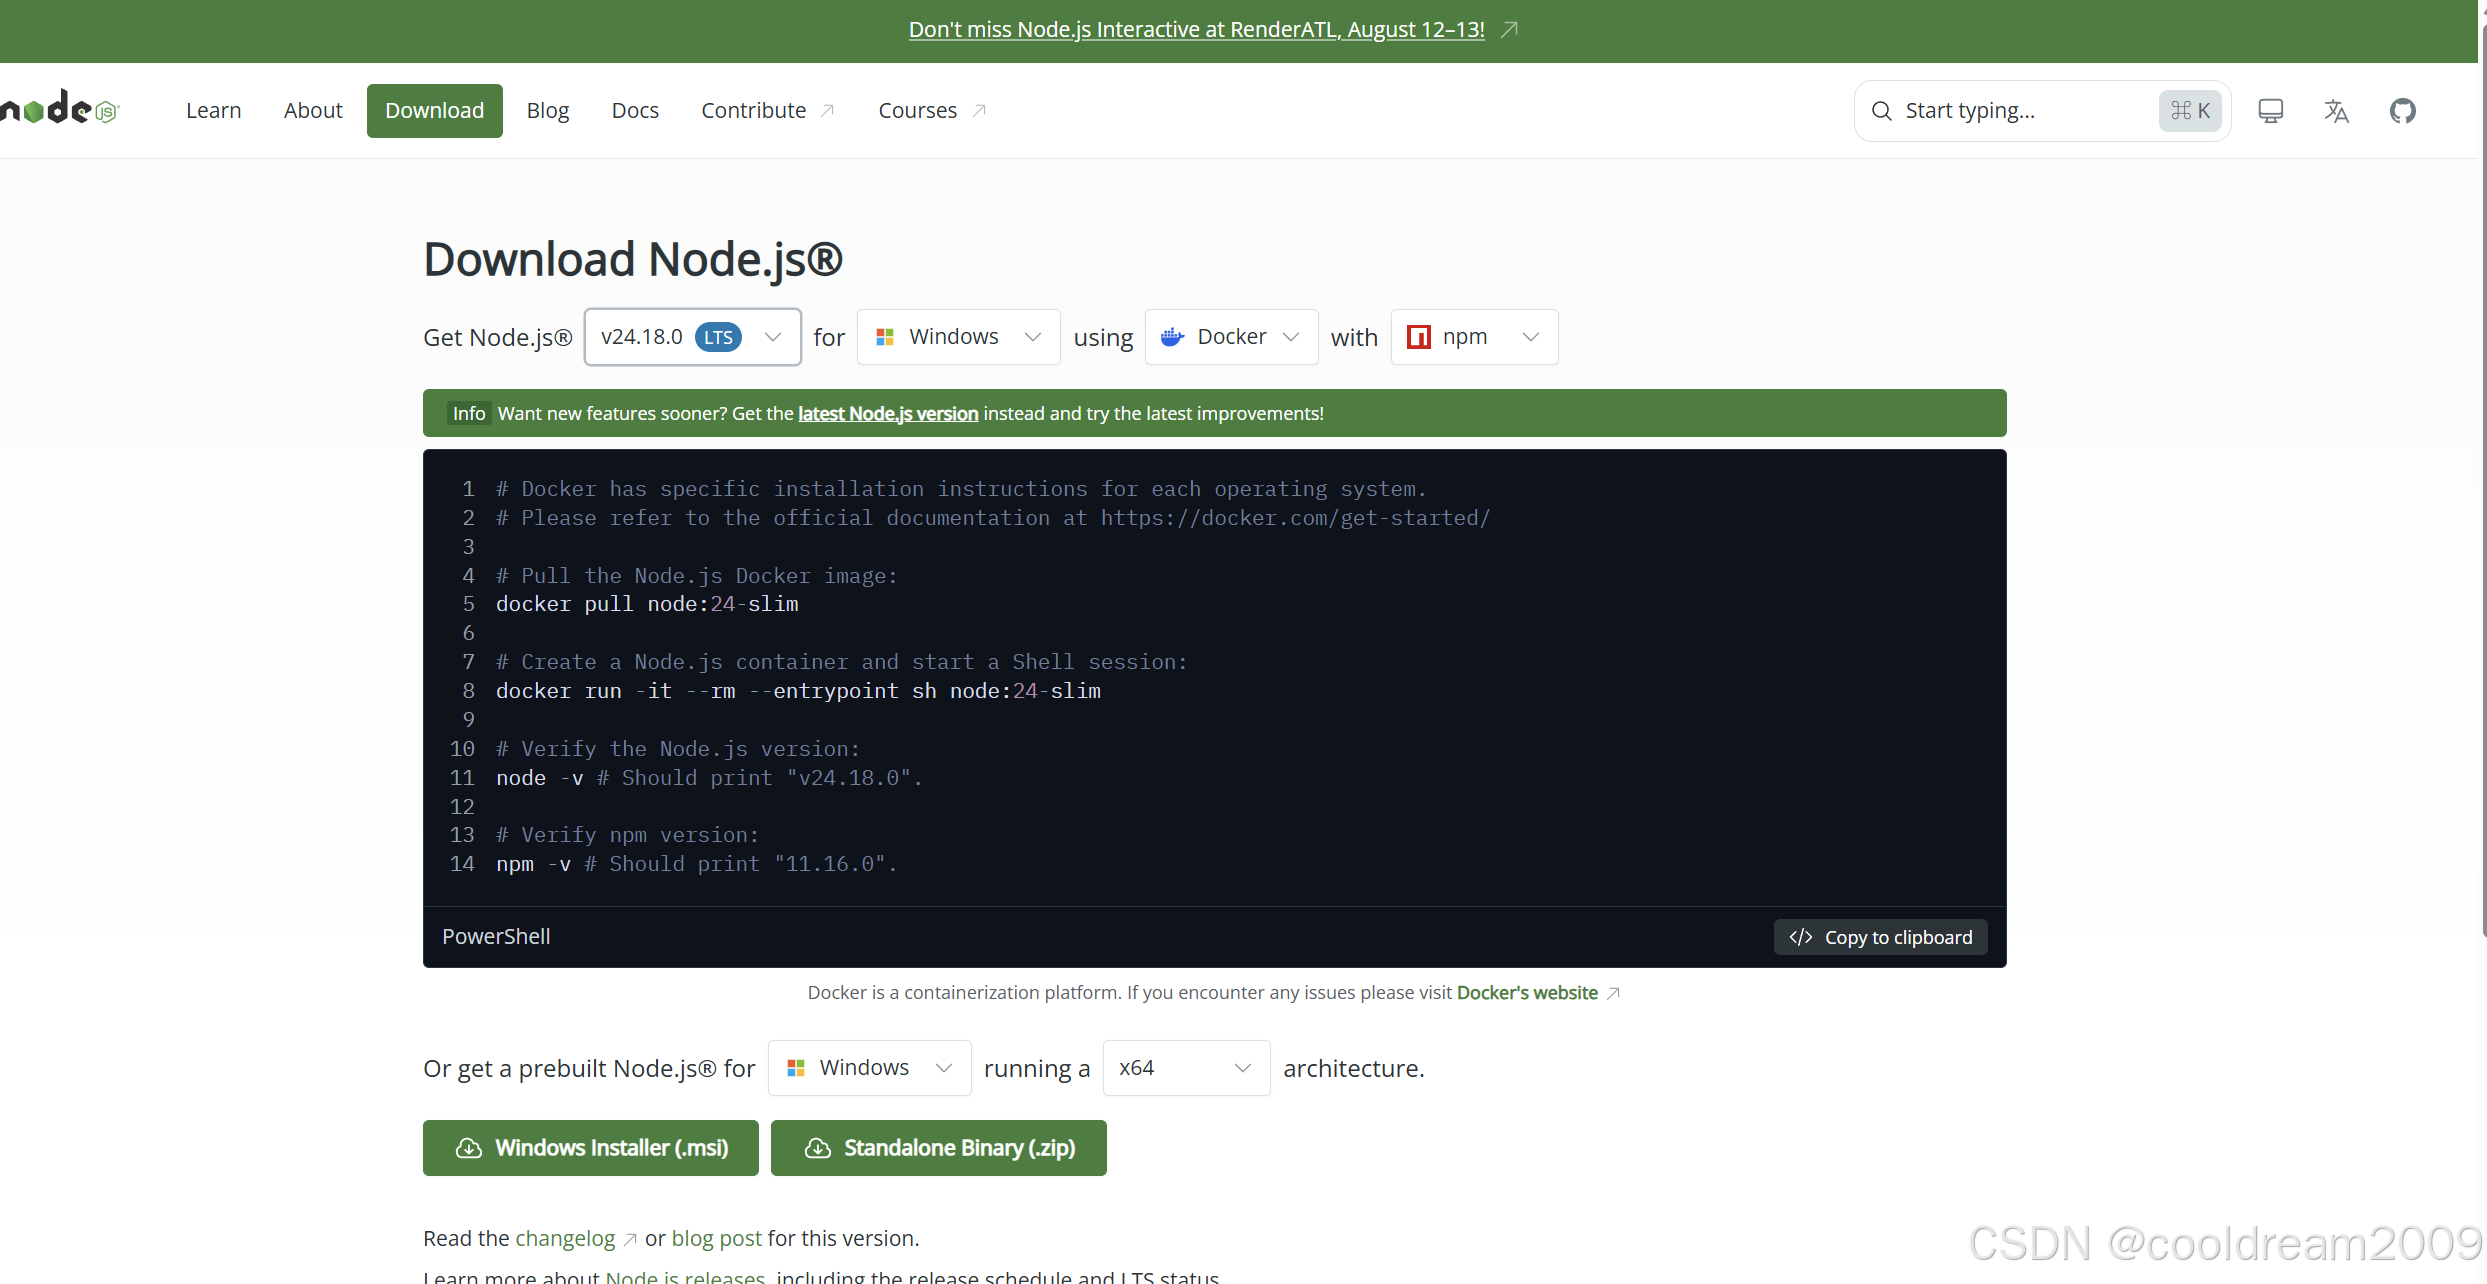The height and width of the screenshot is (1284, 2487).
Task: Open the Courses nav link
Action: pyautogui.click(x=932, y=110)
